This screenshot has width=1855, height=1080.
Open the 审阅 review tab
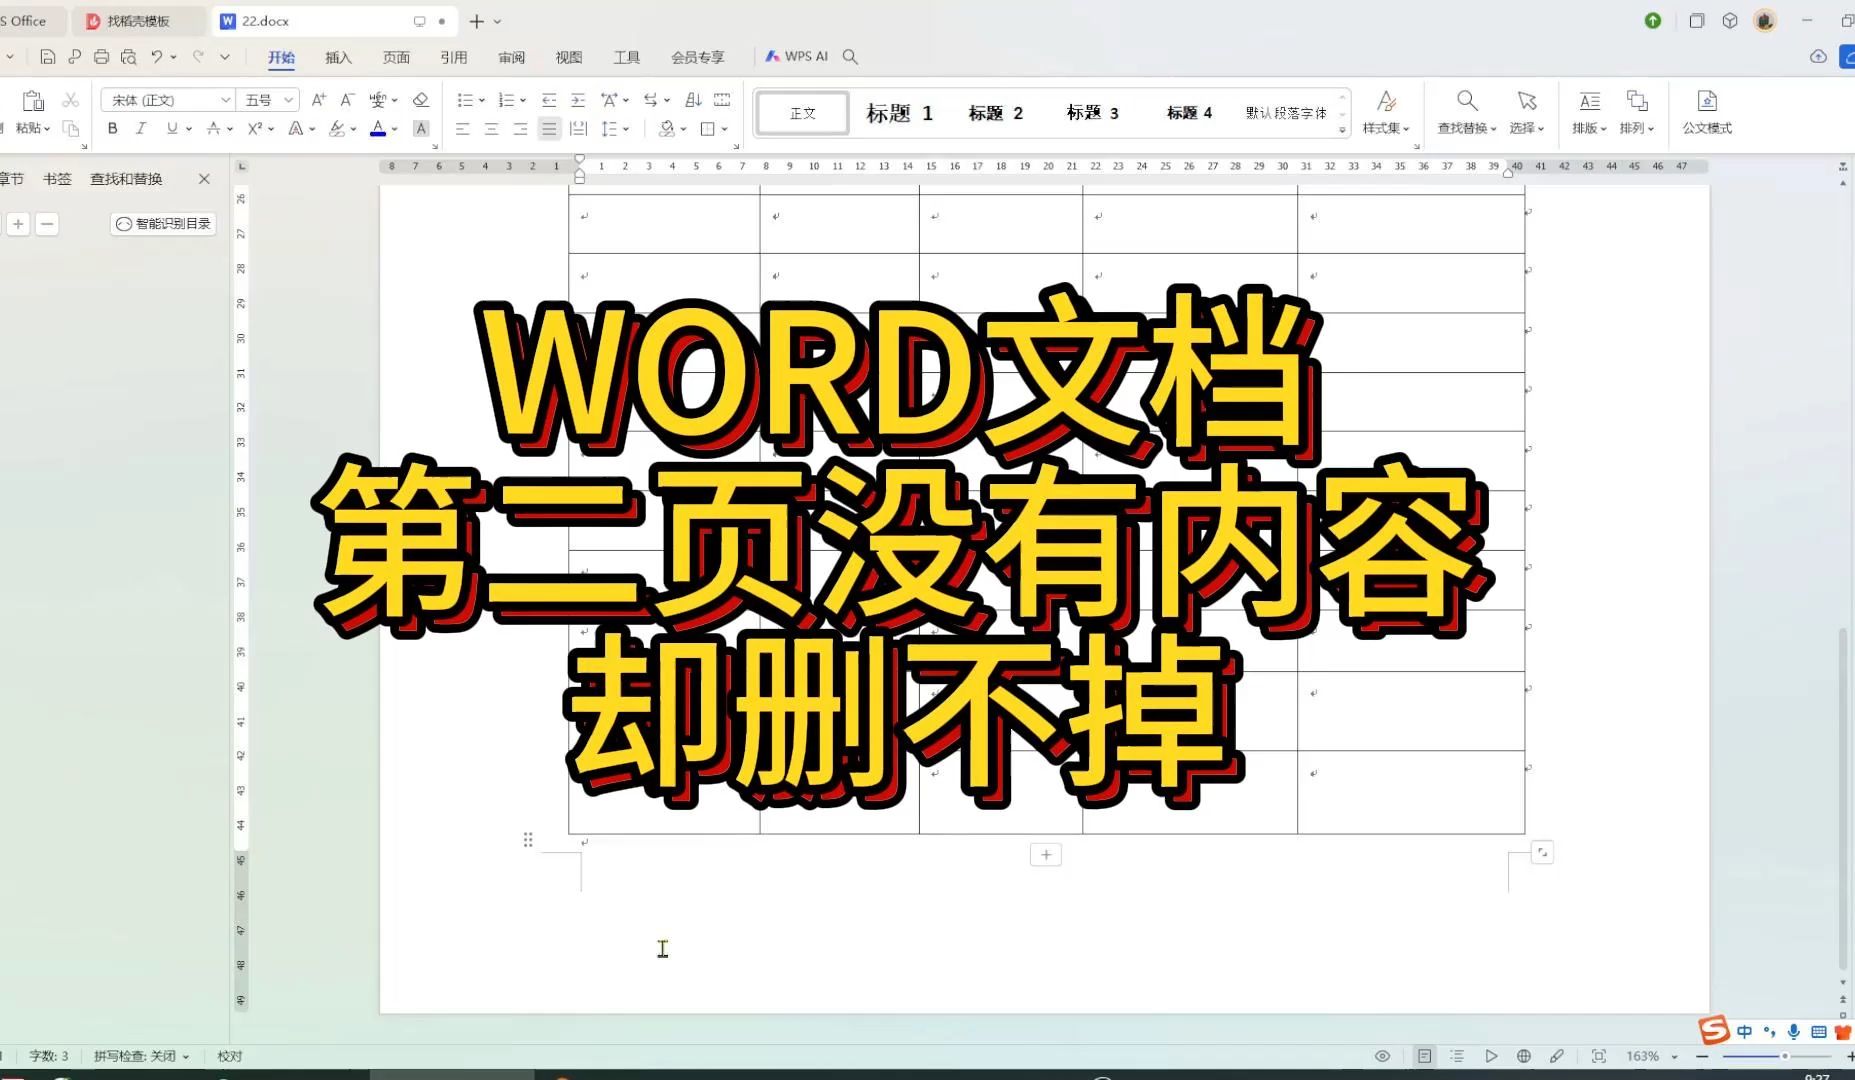(x=511, y=57)
